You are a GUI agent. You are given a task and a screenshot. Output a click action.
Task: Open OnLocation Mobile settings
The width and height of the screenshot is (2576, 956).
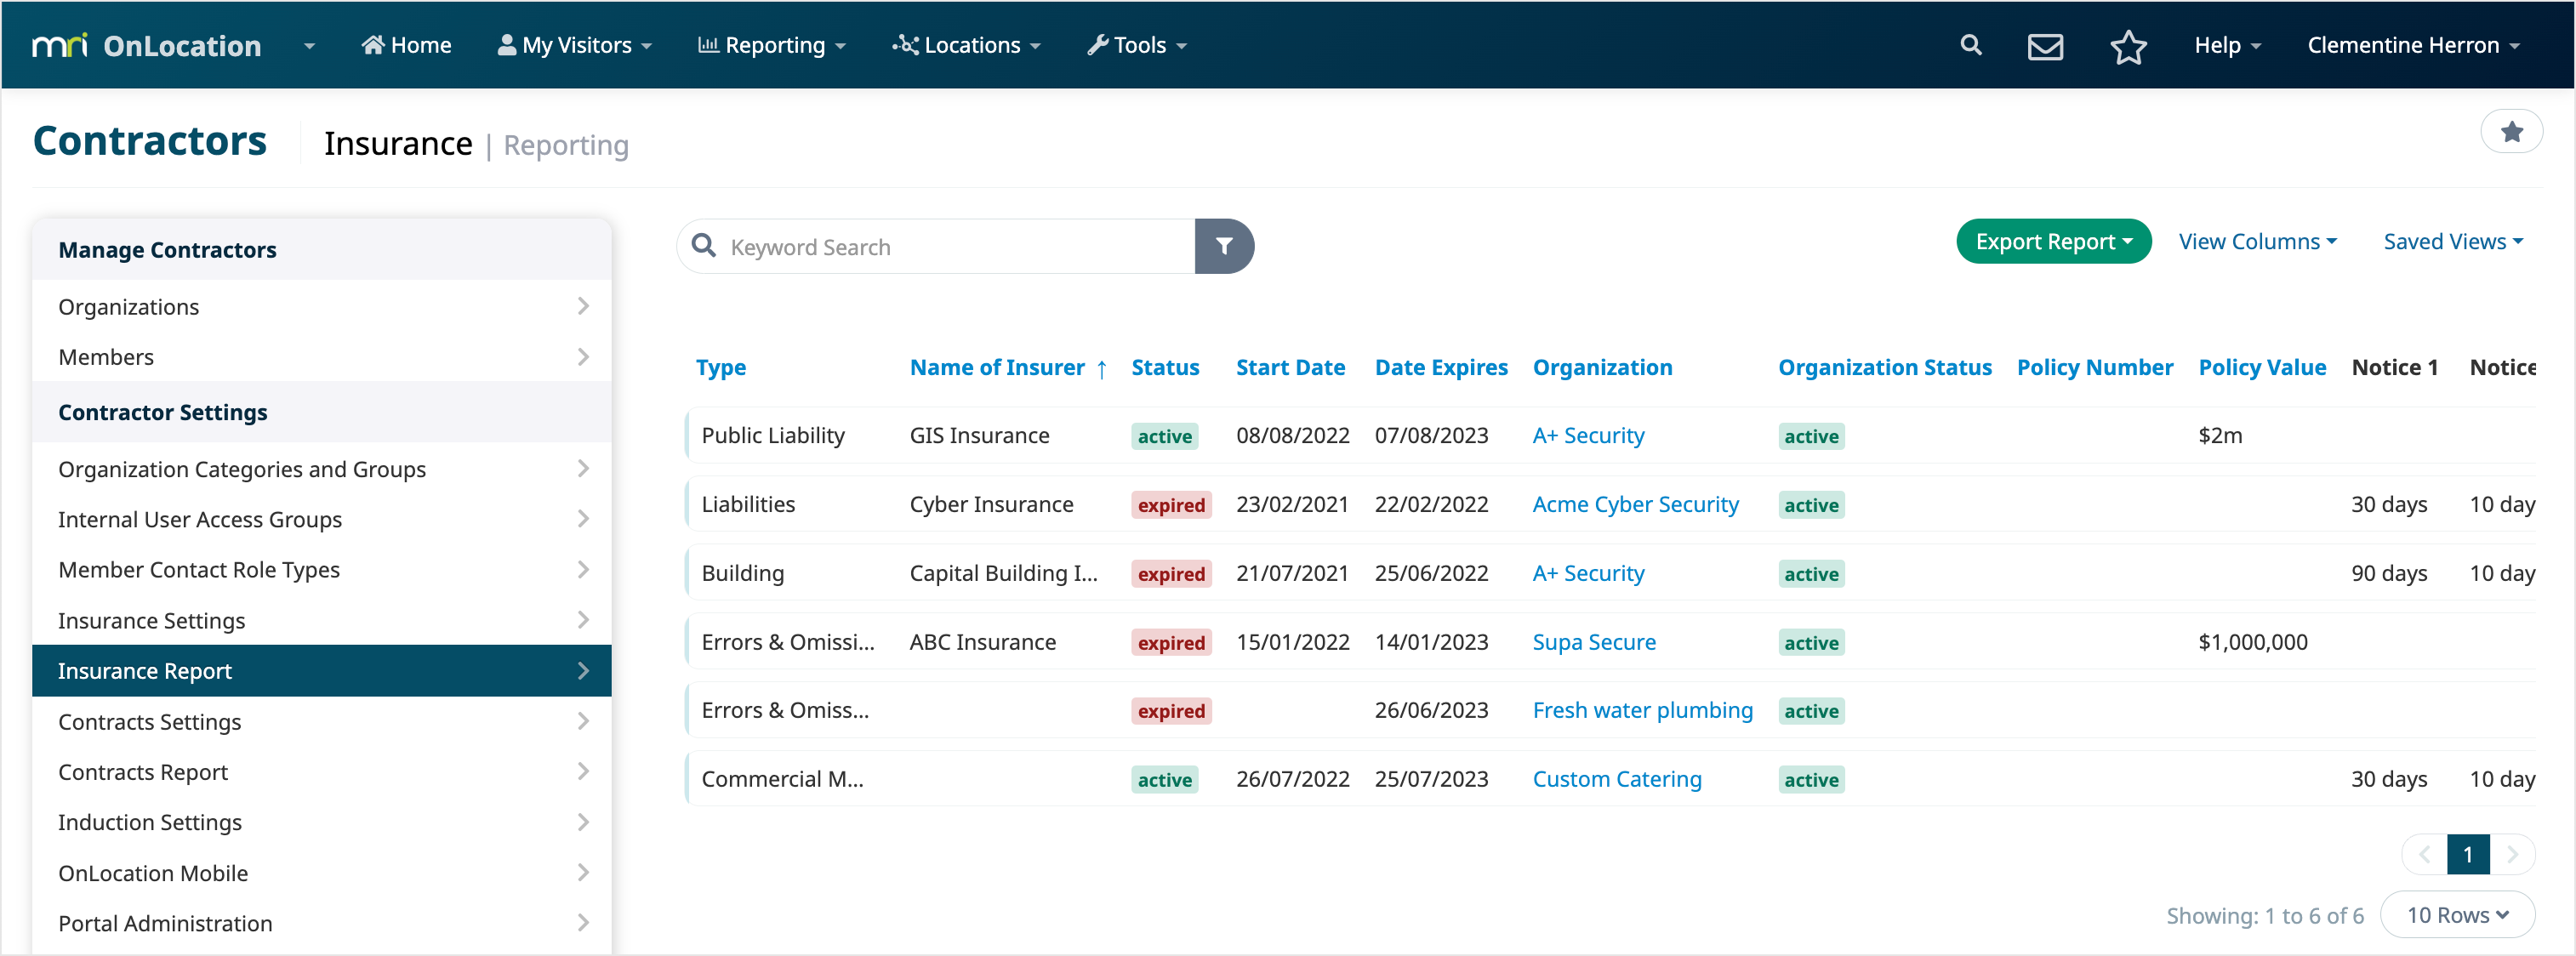[x=322, y=872]
